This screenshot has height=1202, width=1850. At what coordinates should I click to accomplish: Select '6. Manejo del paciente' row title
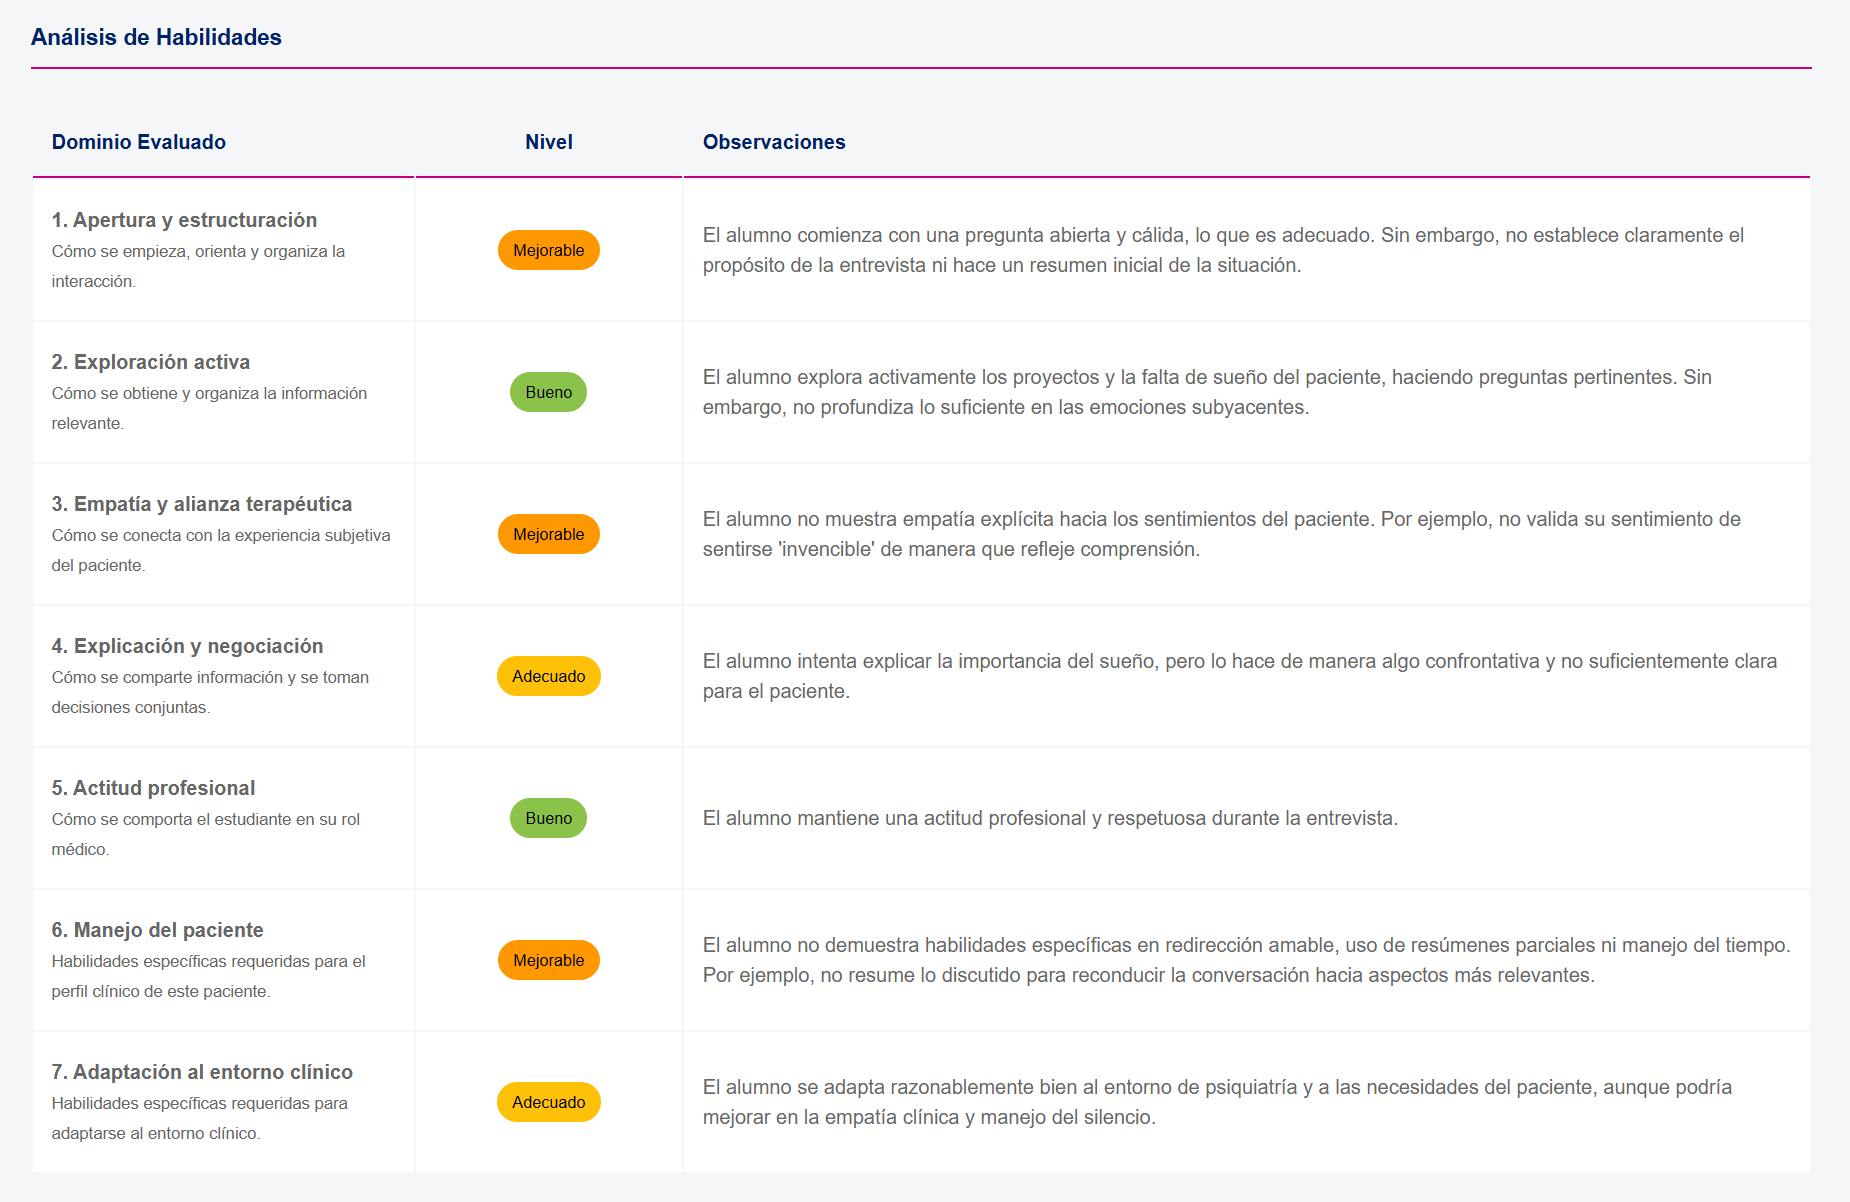[x=158, y=930]
